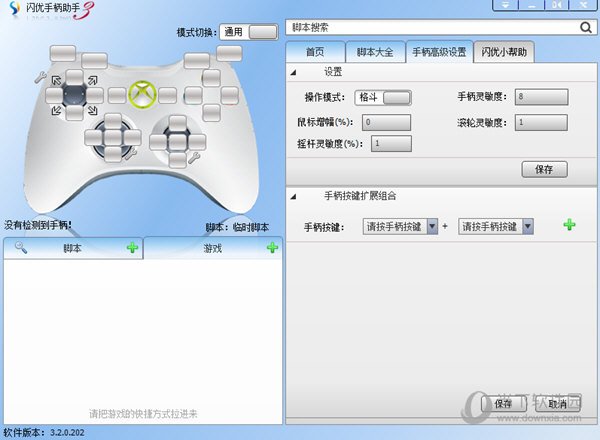The height and width of the screenshot is (440, 600).
Task: Click the wrench icon below right stick
Action: pos(194,158)
